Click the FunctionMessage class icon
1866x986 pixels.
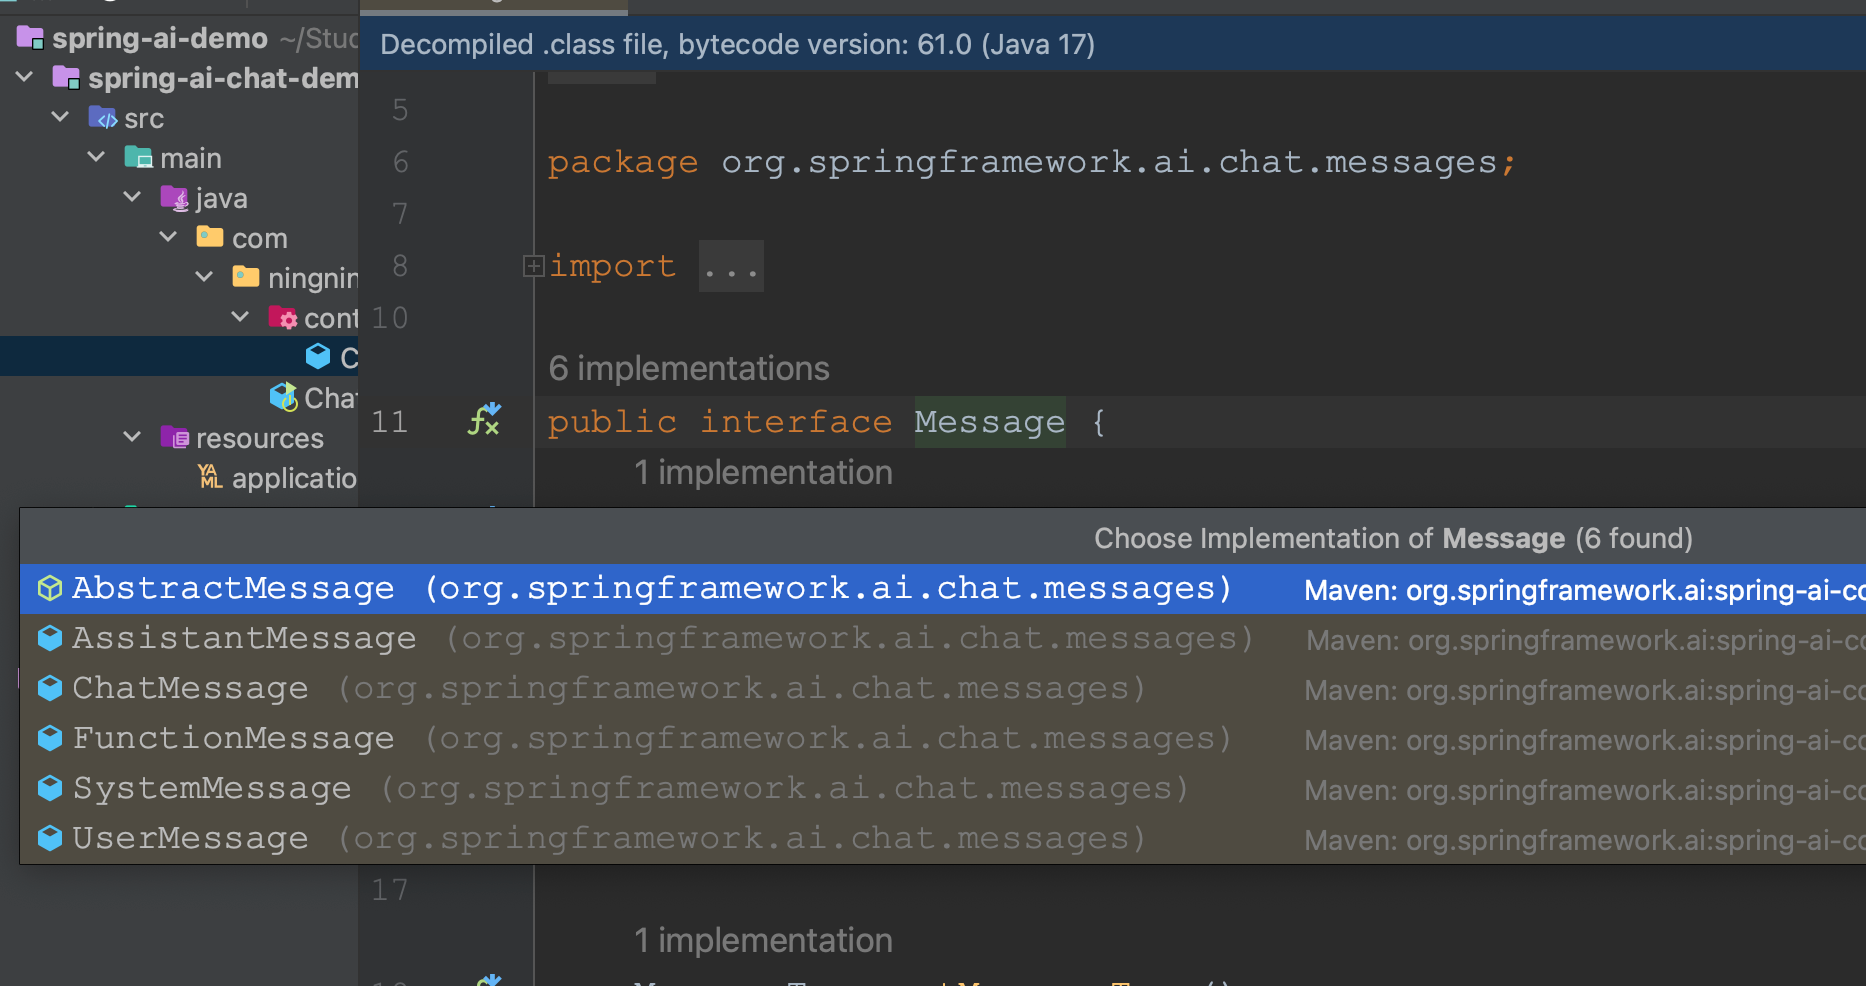point(50,738)
